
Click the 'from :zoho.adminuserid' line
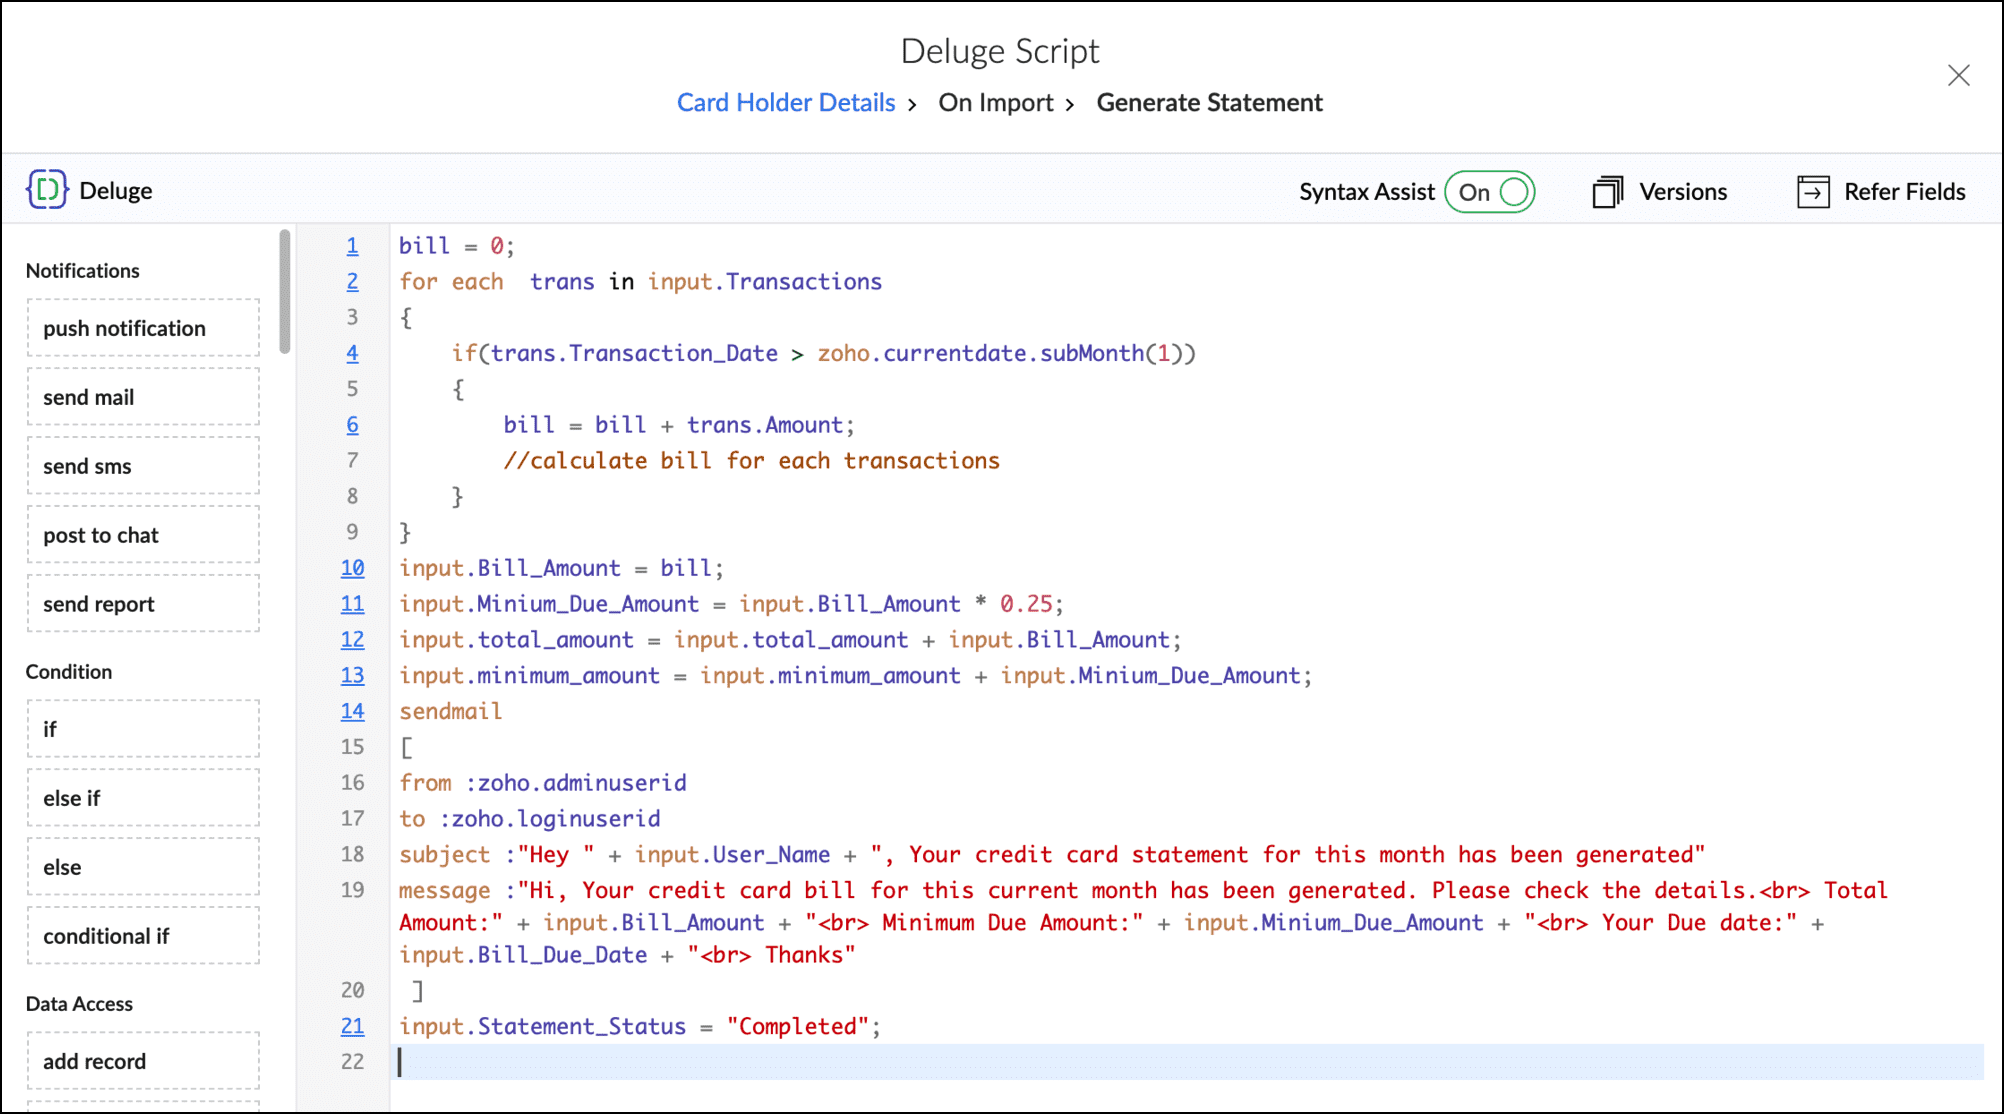pos(543,783)
